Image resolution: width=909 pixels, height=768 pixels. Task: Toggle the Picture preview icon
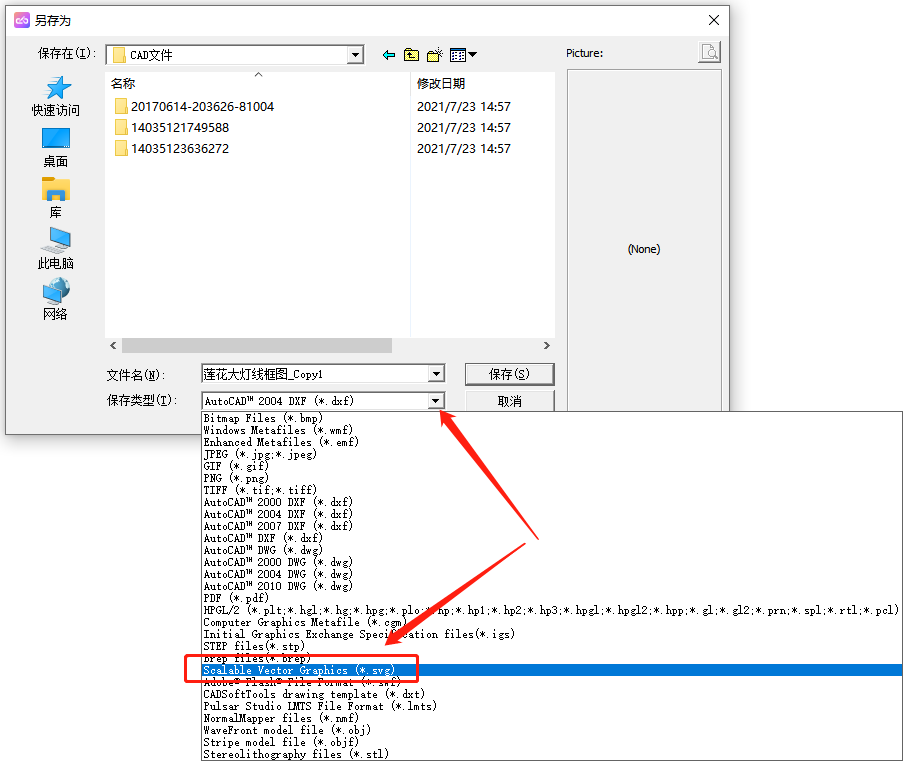pos(709,53)
